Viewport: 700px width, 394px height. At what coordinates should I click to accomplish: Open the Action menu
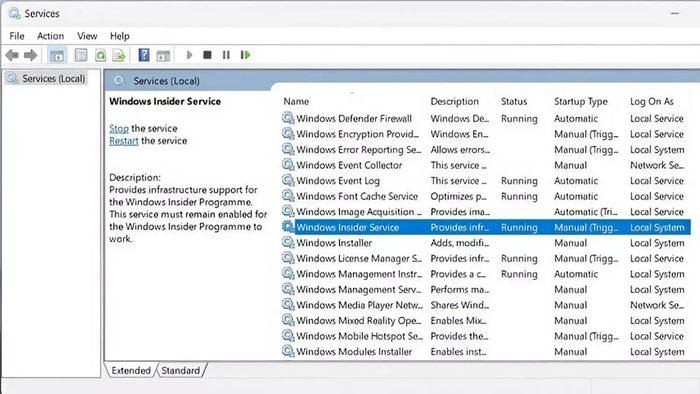pos(50,36)
